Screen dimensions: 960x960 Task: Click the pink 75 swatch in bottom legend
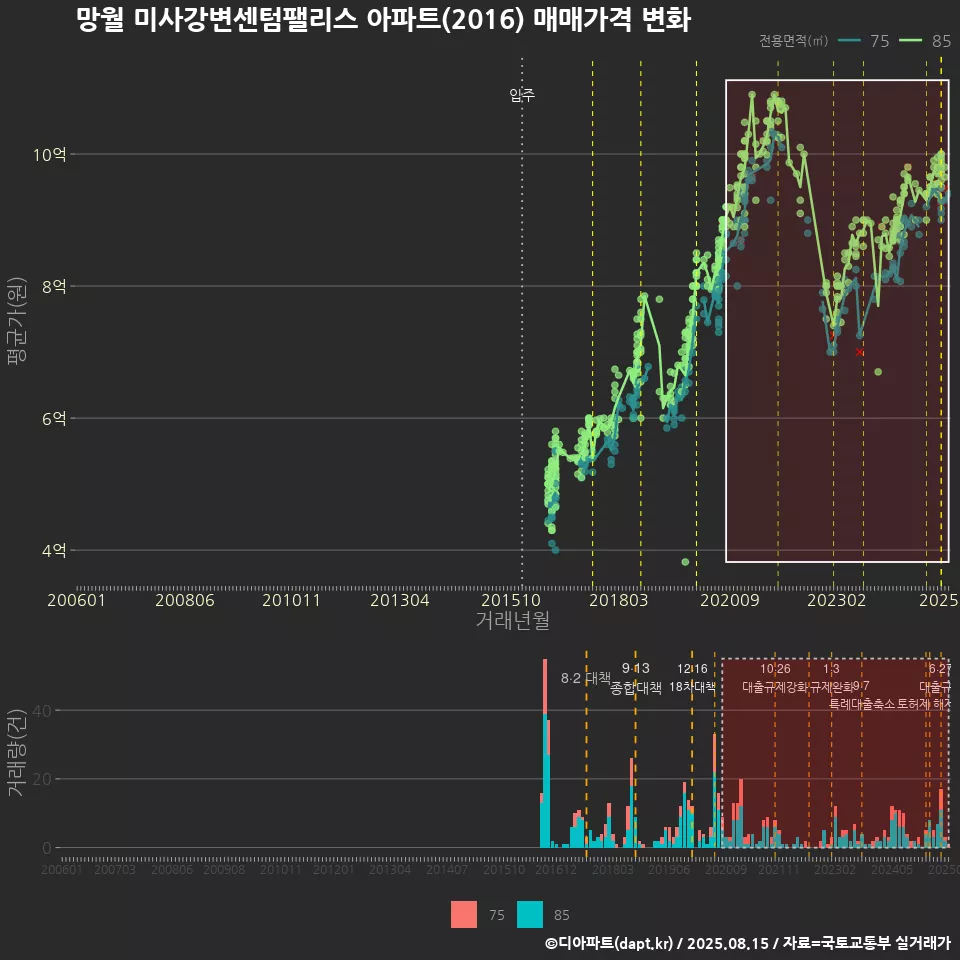point(463,915)
